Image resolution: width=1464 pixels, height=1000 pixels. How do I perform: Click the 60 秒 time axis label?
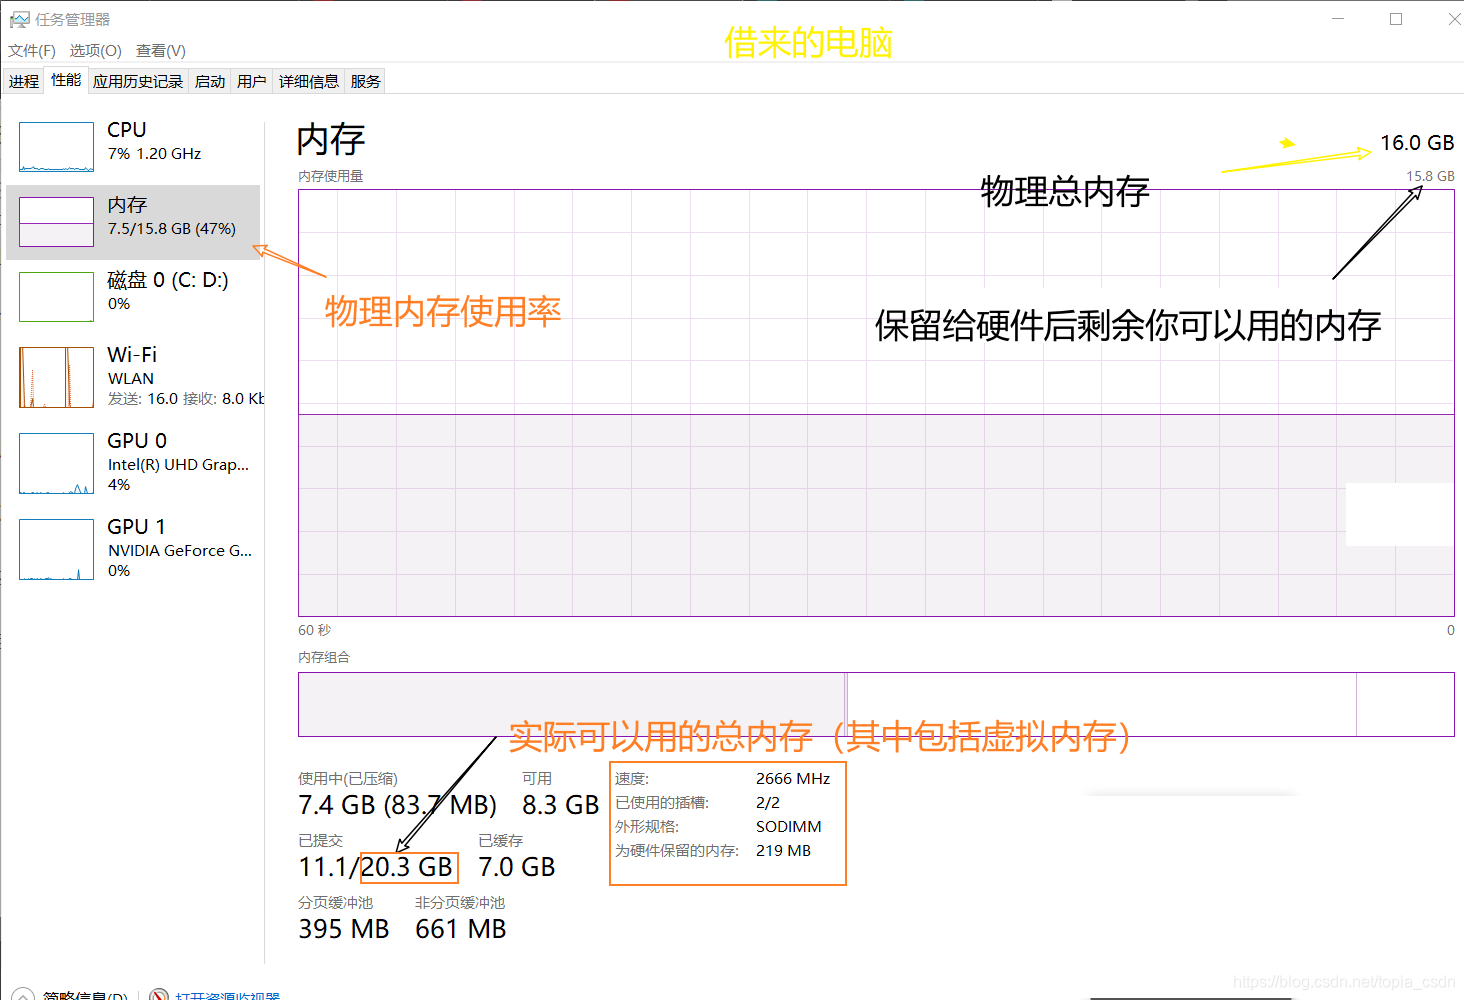(x=314, y=630)
